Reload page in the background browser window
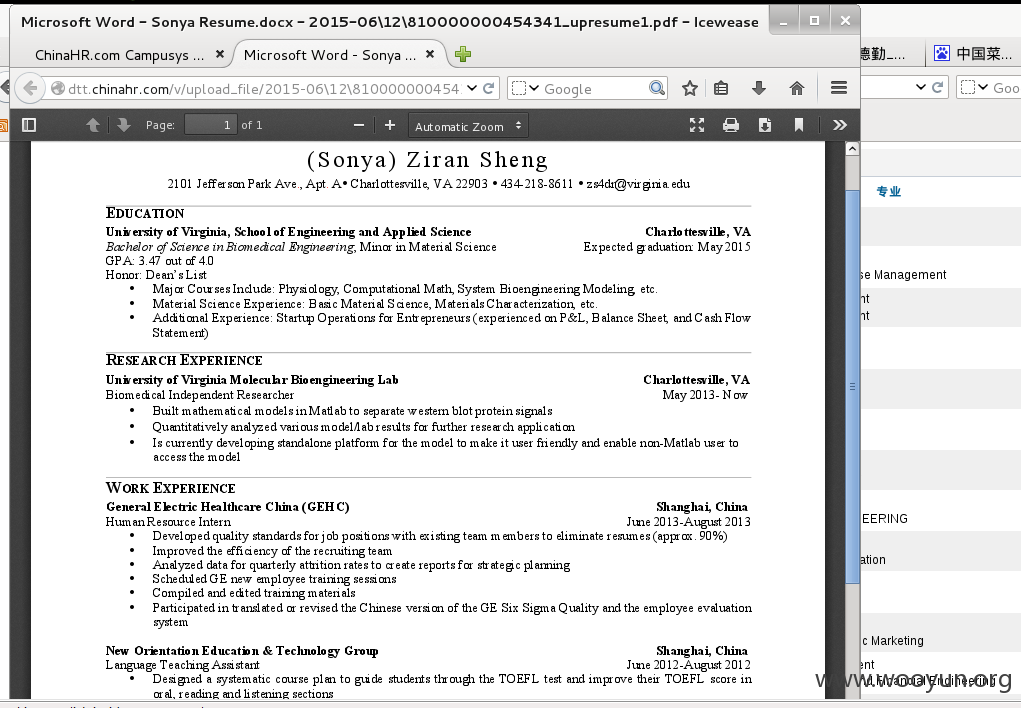Screen dimensions: 1021x708 coord(938,87)
